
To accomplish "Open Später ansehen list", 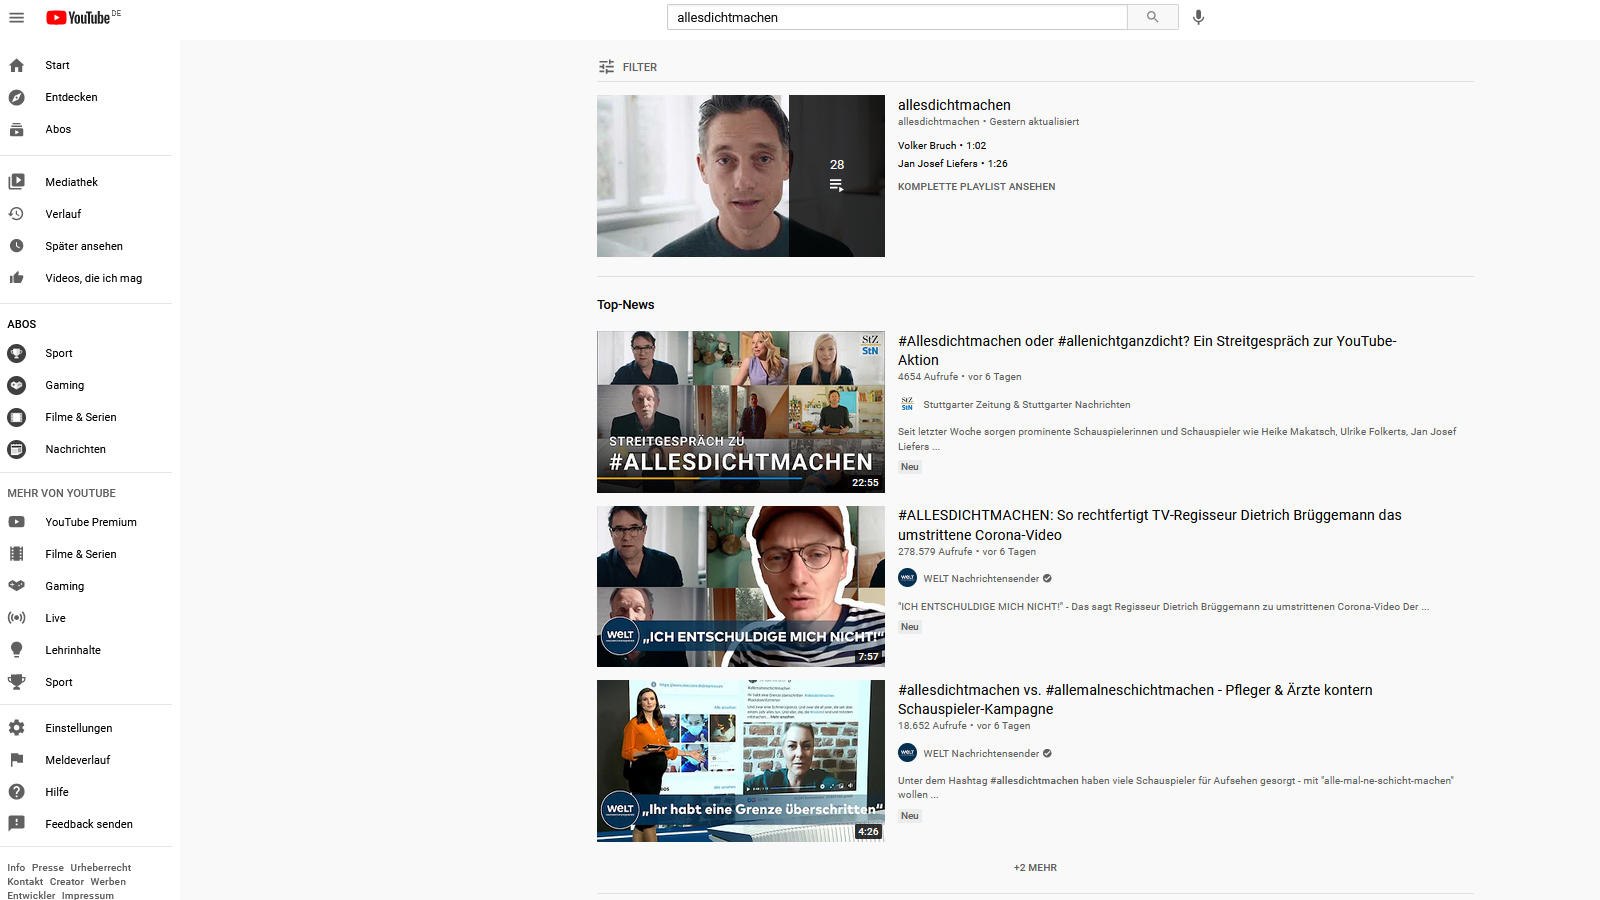I will click(x=86, y=246).
